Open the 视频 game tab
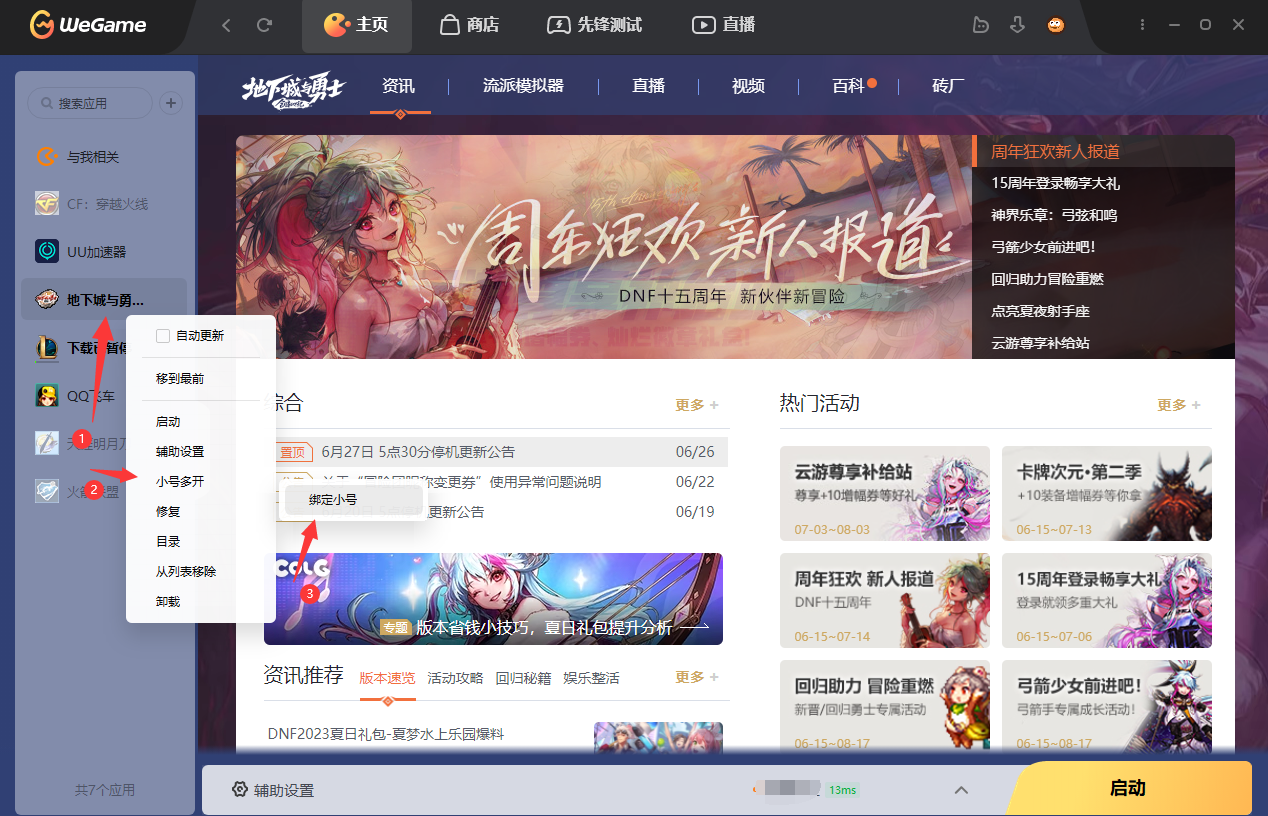This screenshot has height=816, width=1268. coord(748,86)
